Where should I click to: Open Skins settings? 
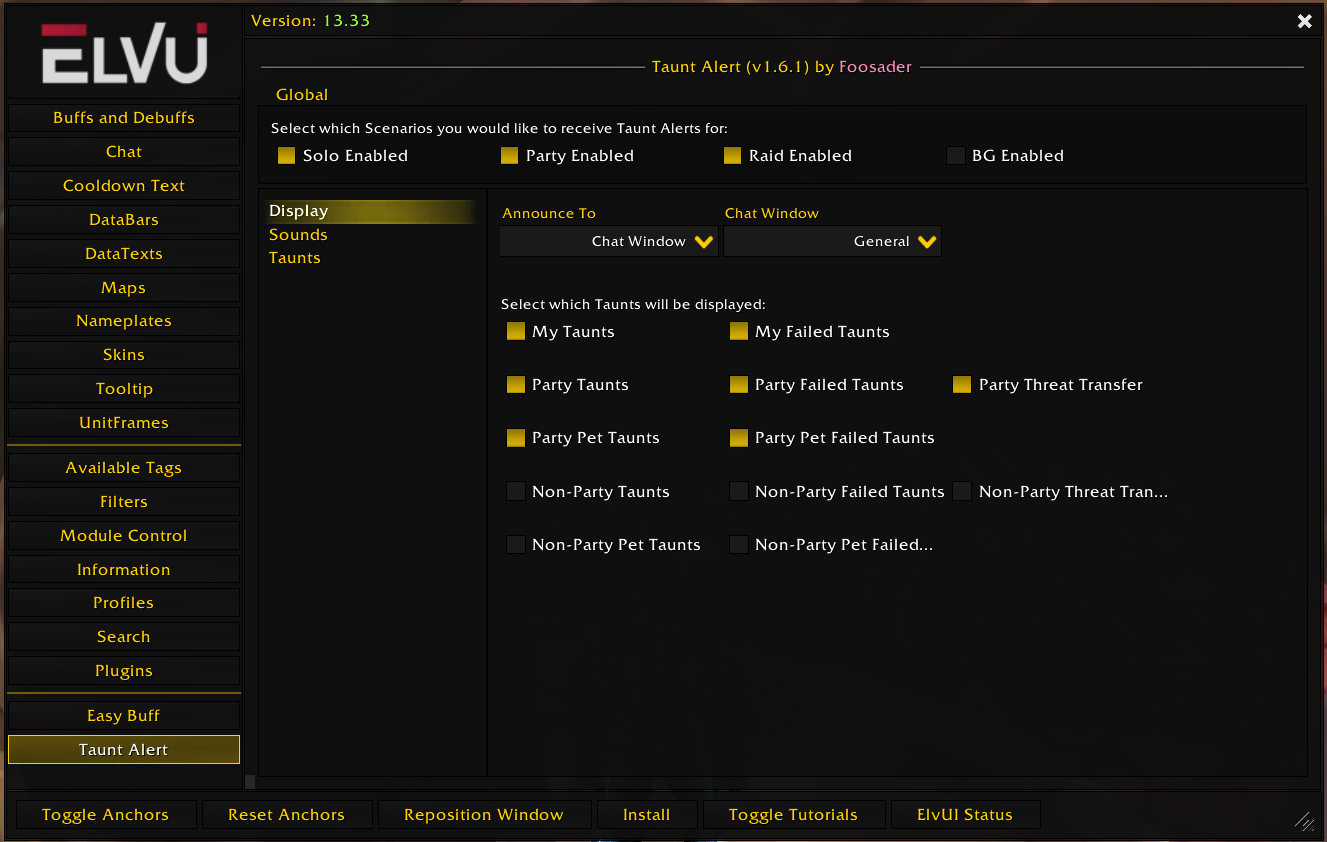pyautogui.click(x=124, y=355)
